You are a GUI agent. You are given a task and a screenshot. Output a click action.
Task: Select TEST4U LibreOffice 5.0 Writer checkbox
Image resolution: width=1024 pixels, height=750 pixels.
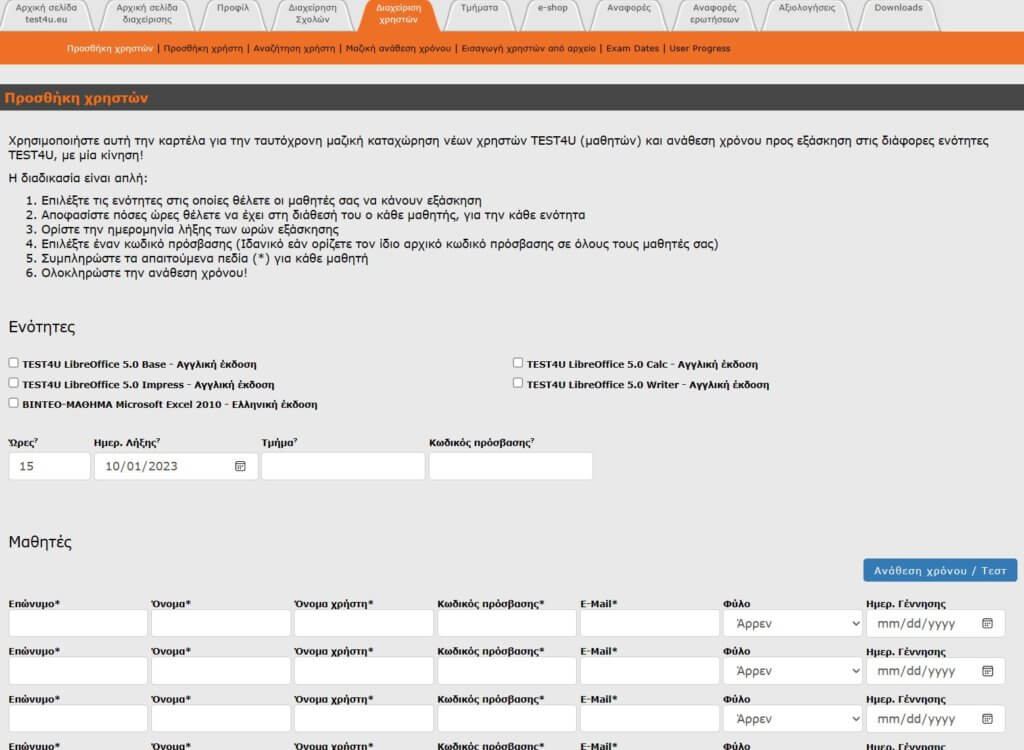518,384
